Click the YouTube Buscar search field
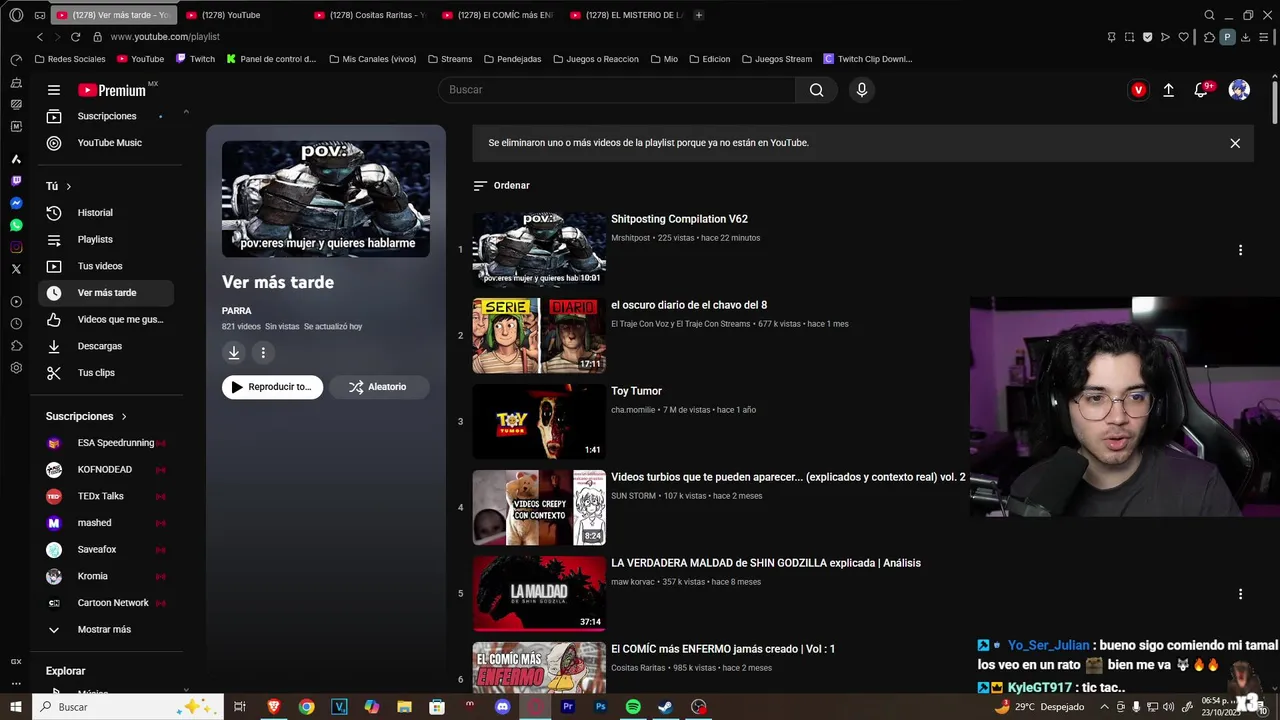 click(x=617, y=90)
